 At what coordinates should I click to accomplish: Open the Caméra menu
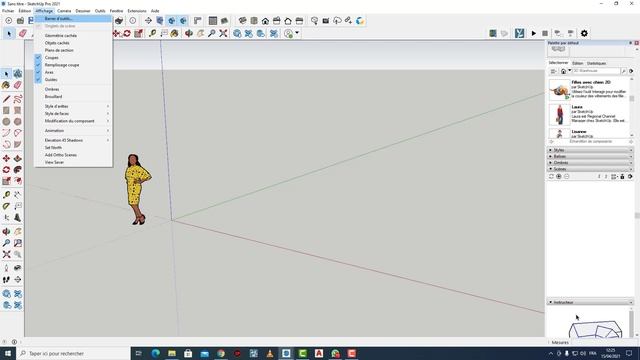pyautogui.click(x=64, y=11)
